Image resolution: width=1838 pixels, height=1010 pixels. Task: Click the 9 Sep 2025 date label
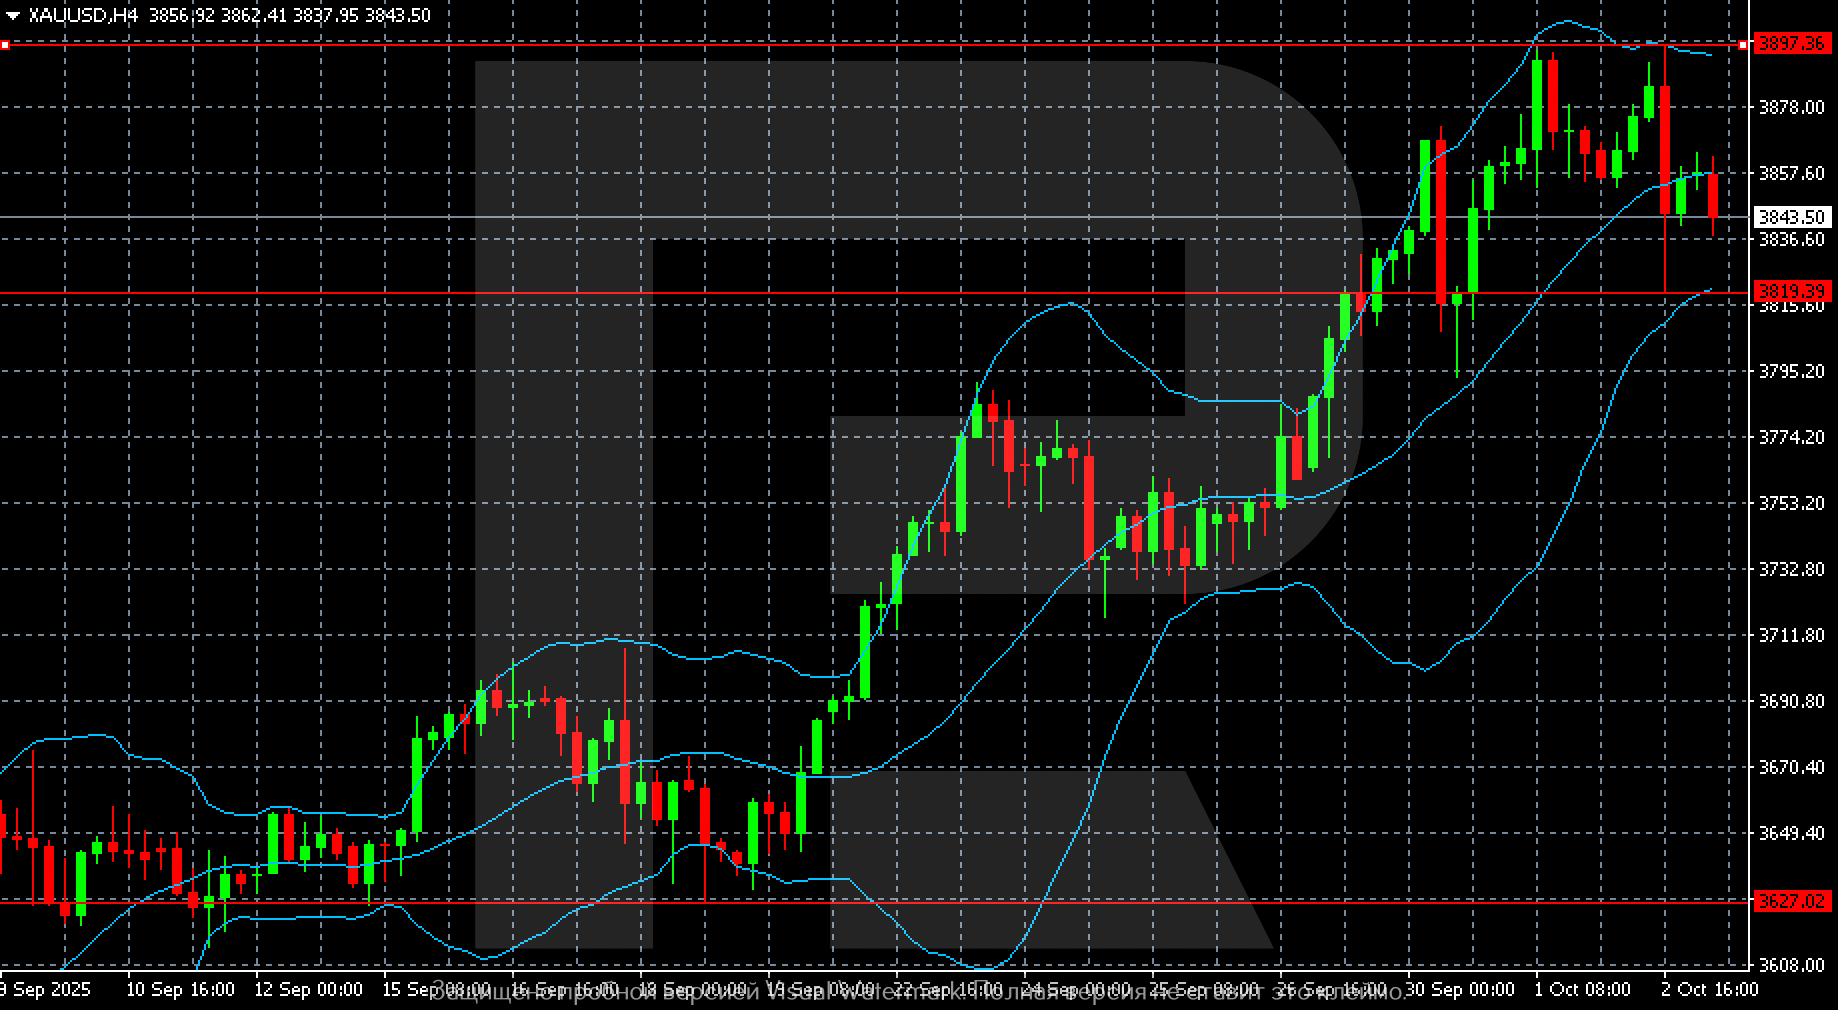46,989
